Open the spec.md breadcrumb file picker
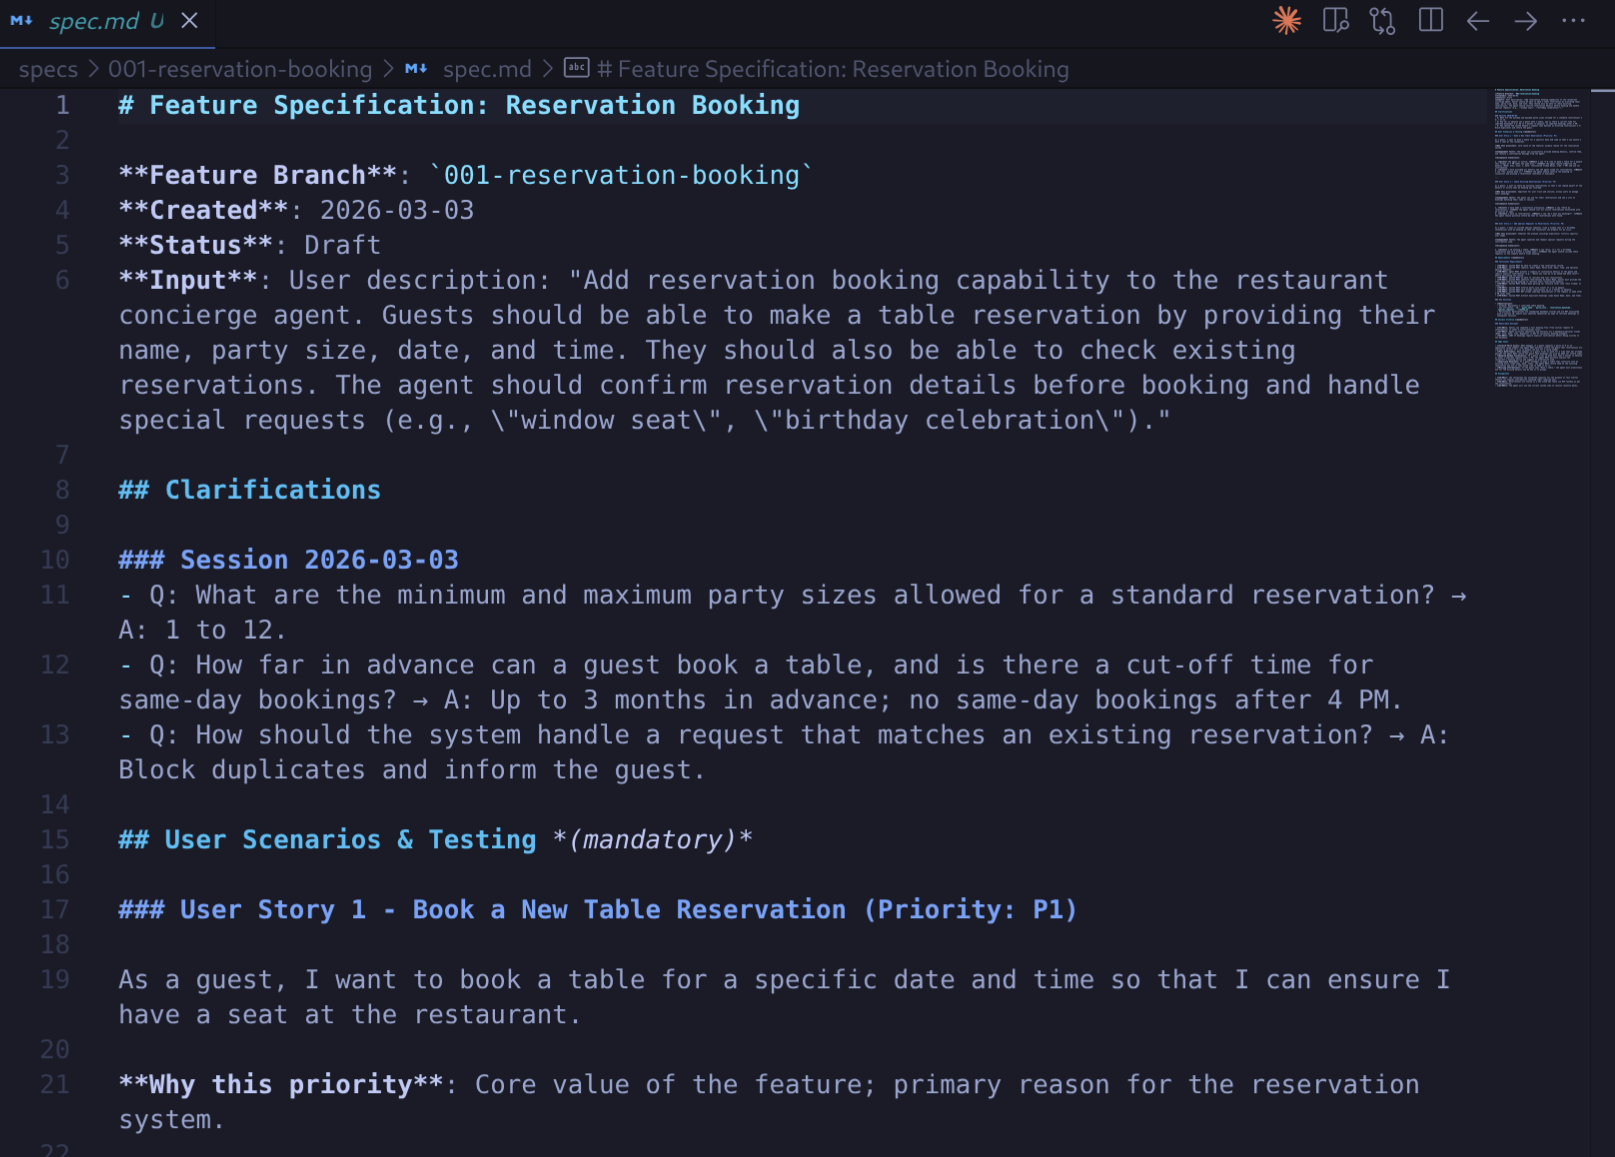This screenshot has width=1615, height=1157. [x=486, y=69]
